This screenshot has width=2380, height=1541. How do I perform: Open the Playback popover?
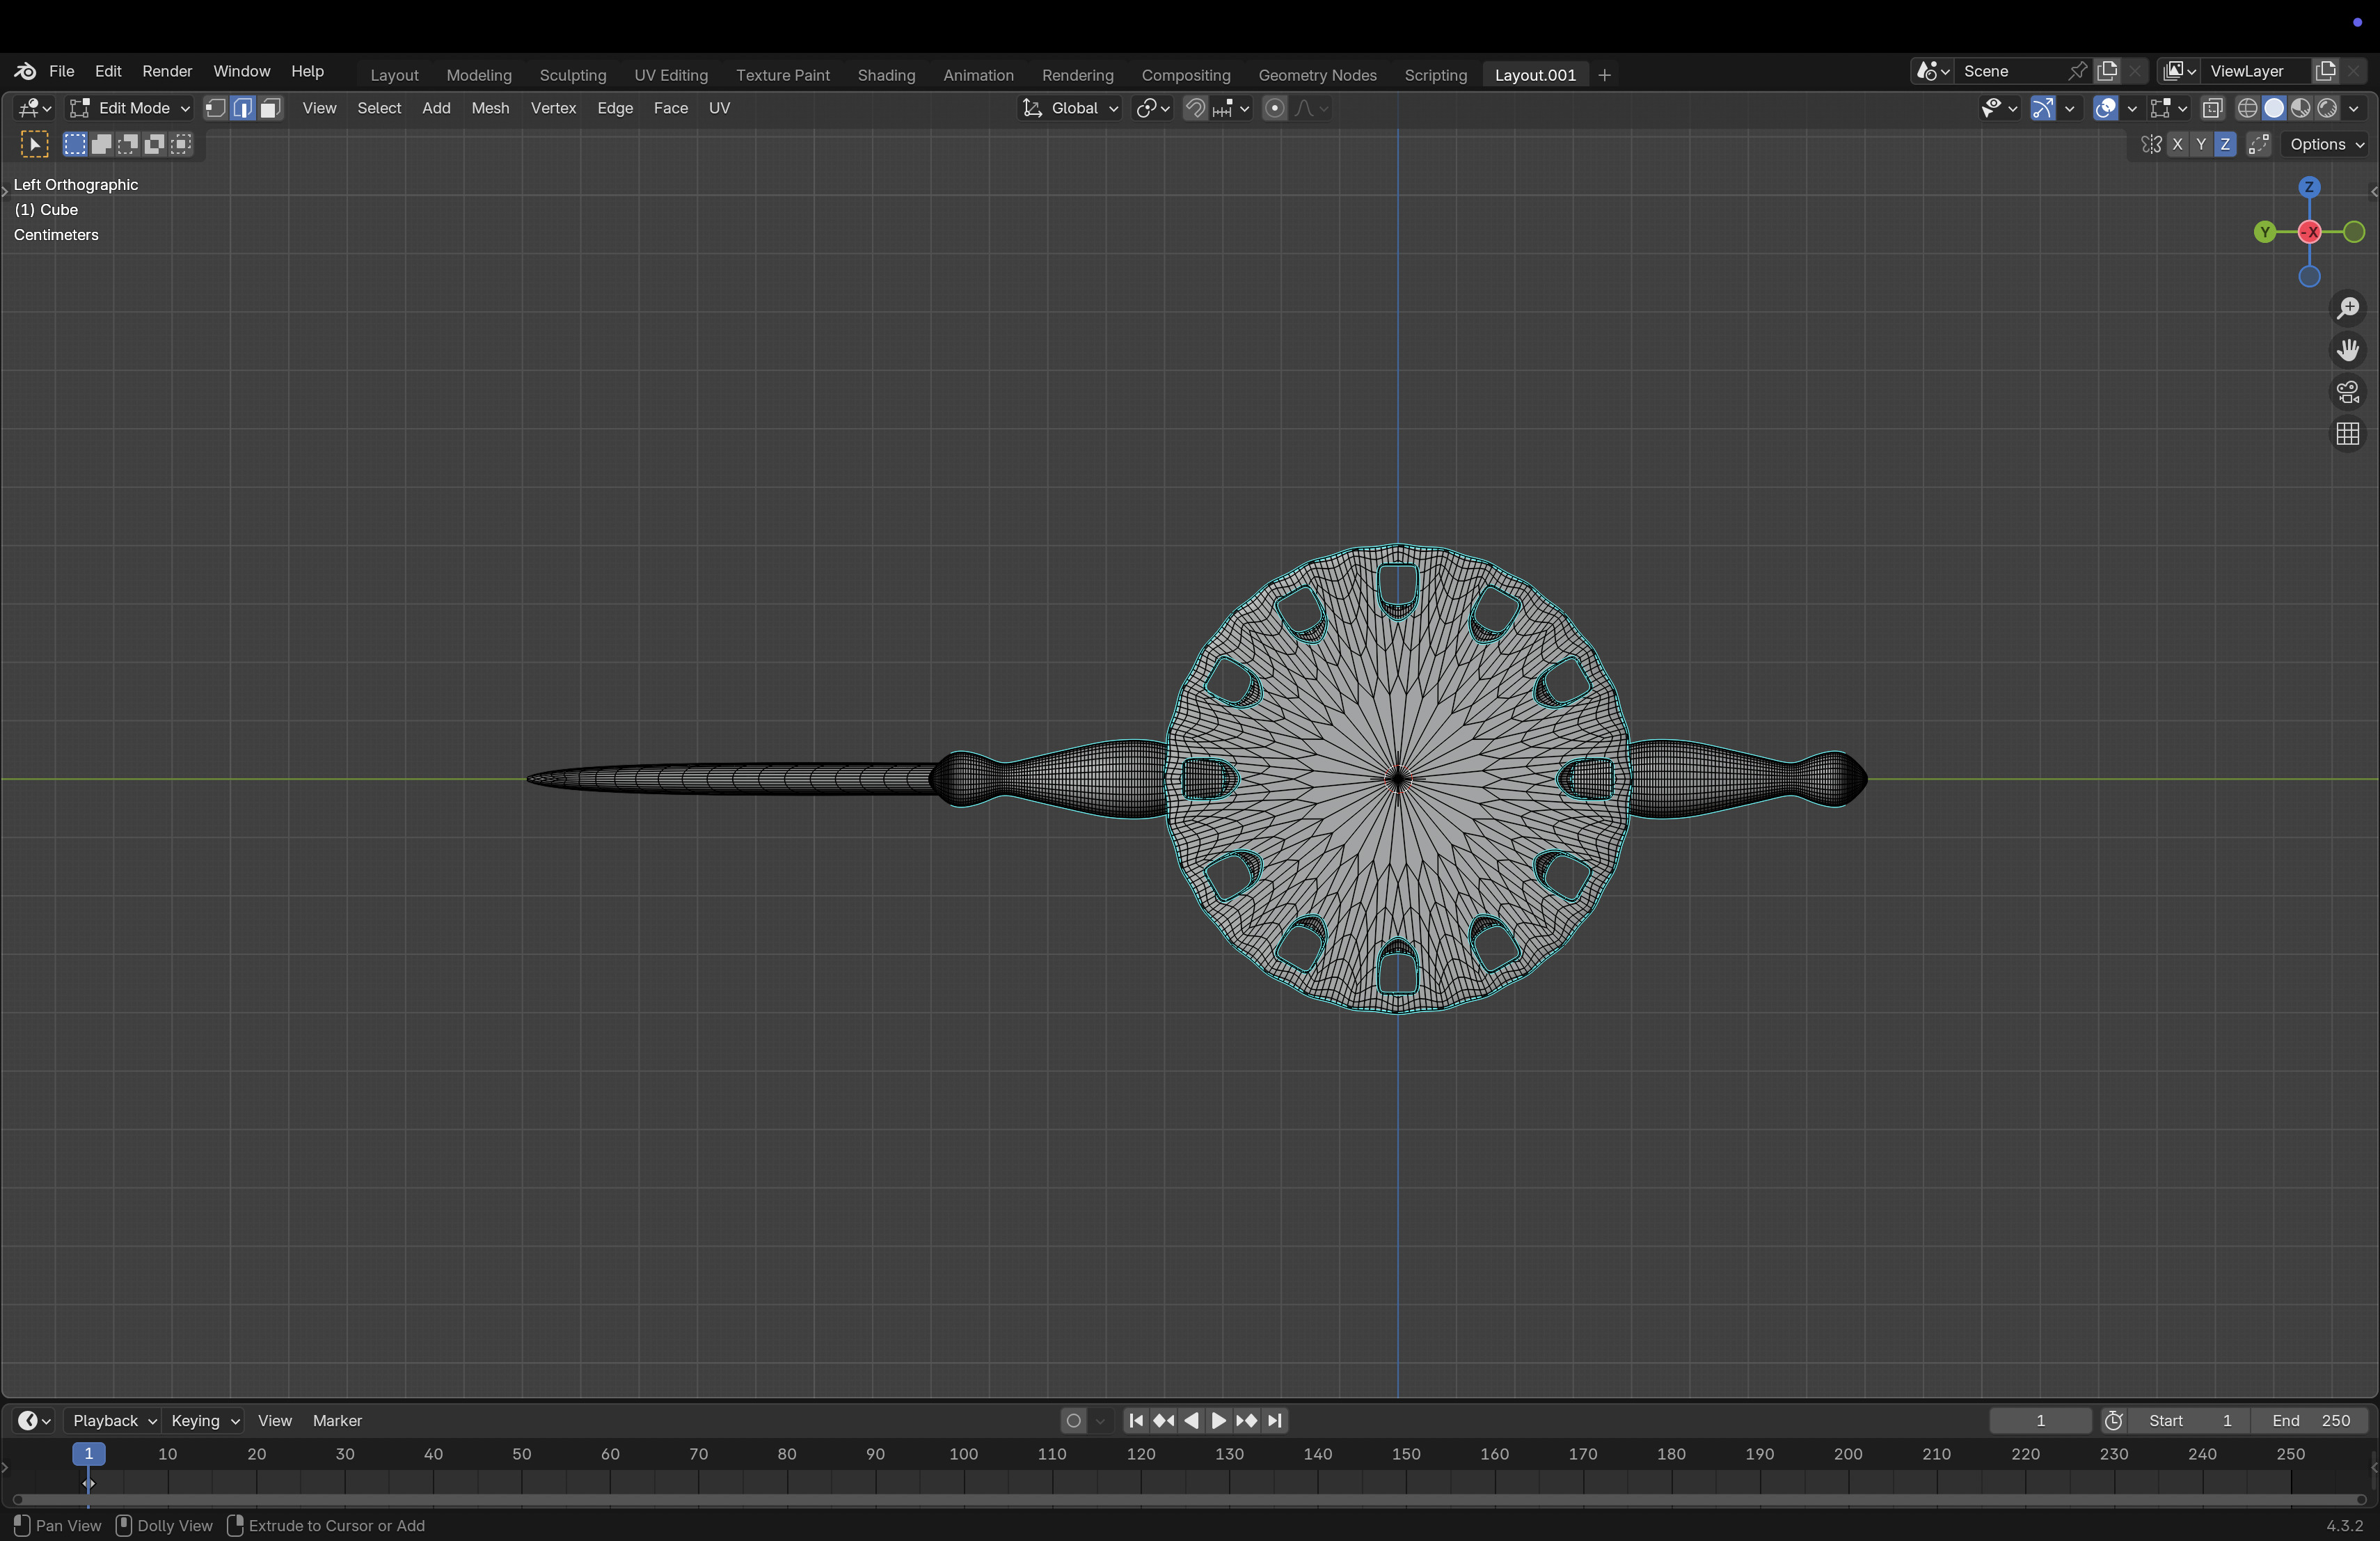[x=113, y=1421]
